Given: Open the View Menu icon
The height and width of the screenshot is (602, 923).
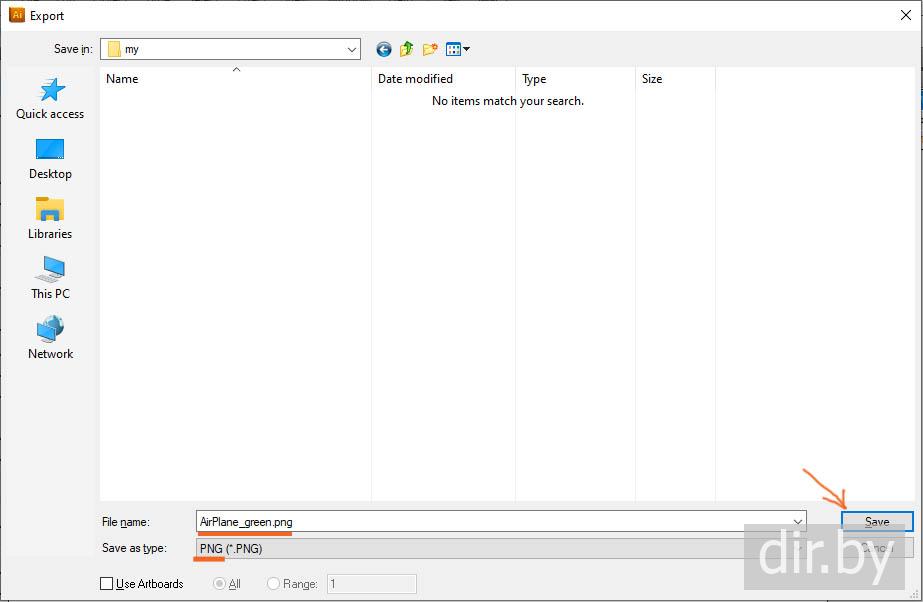Looking at the screenshot, I should (457, 49).
